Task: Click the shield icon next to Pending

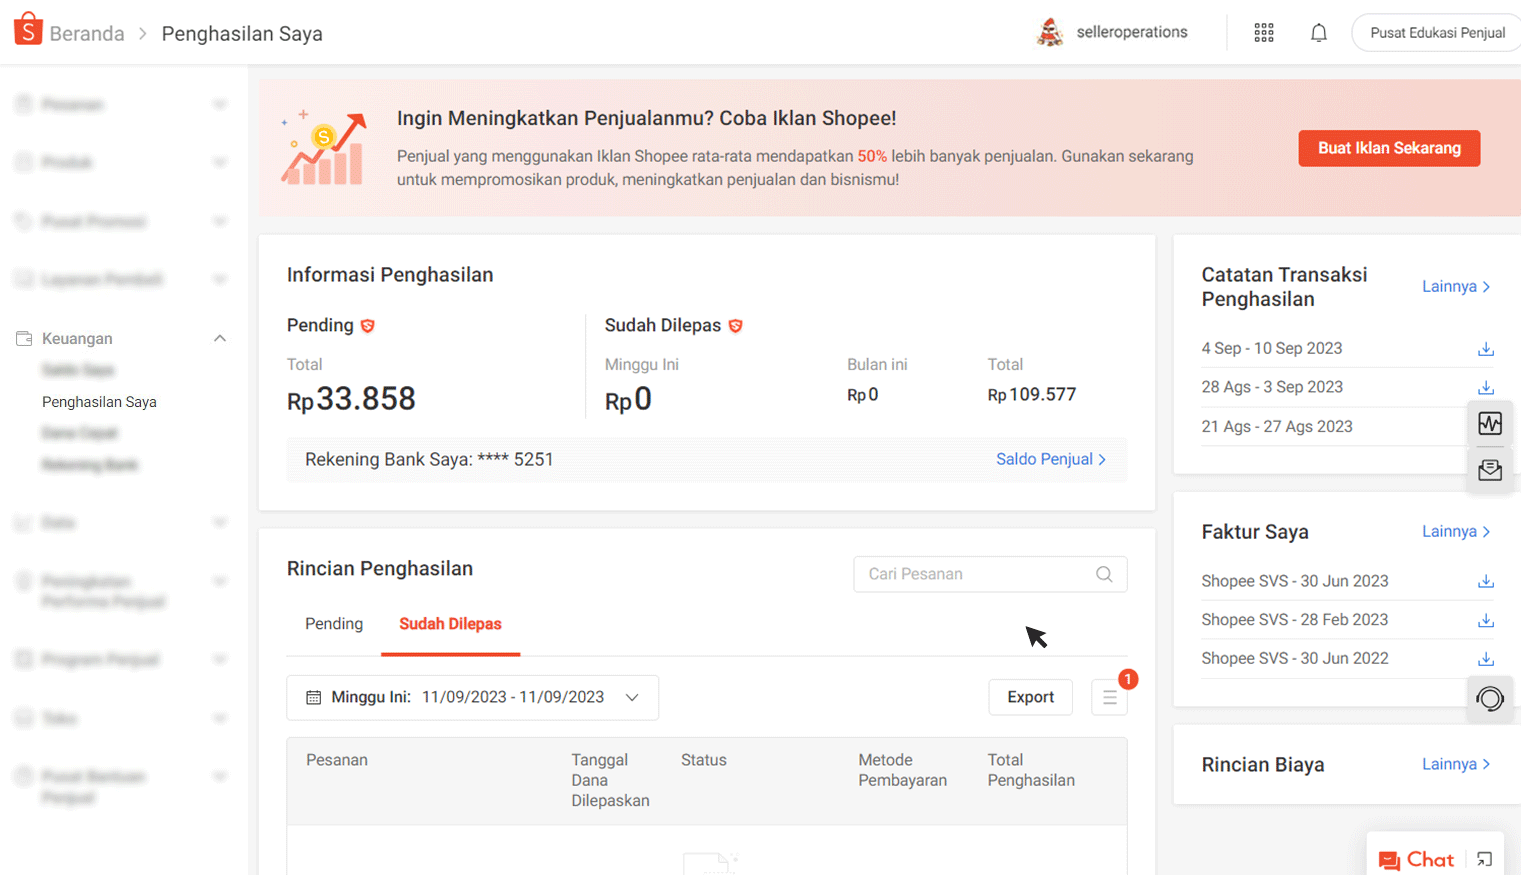Action: [368, 326]
